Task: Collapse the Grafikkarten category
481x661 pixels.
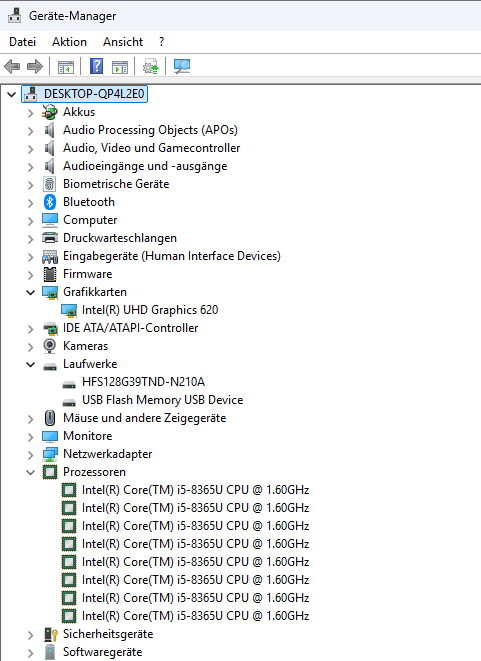Action: [x=30, y=292]
